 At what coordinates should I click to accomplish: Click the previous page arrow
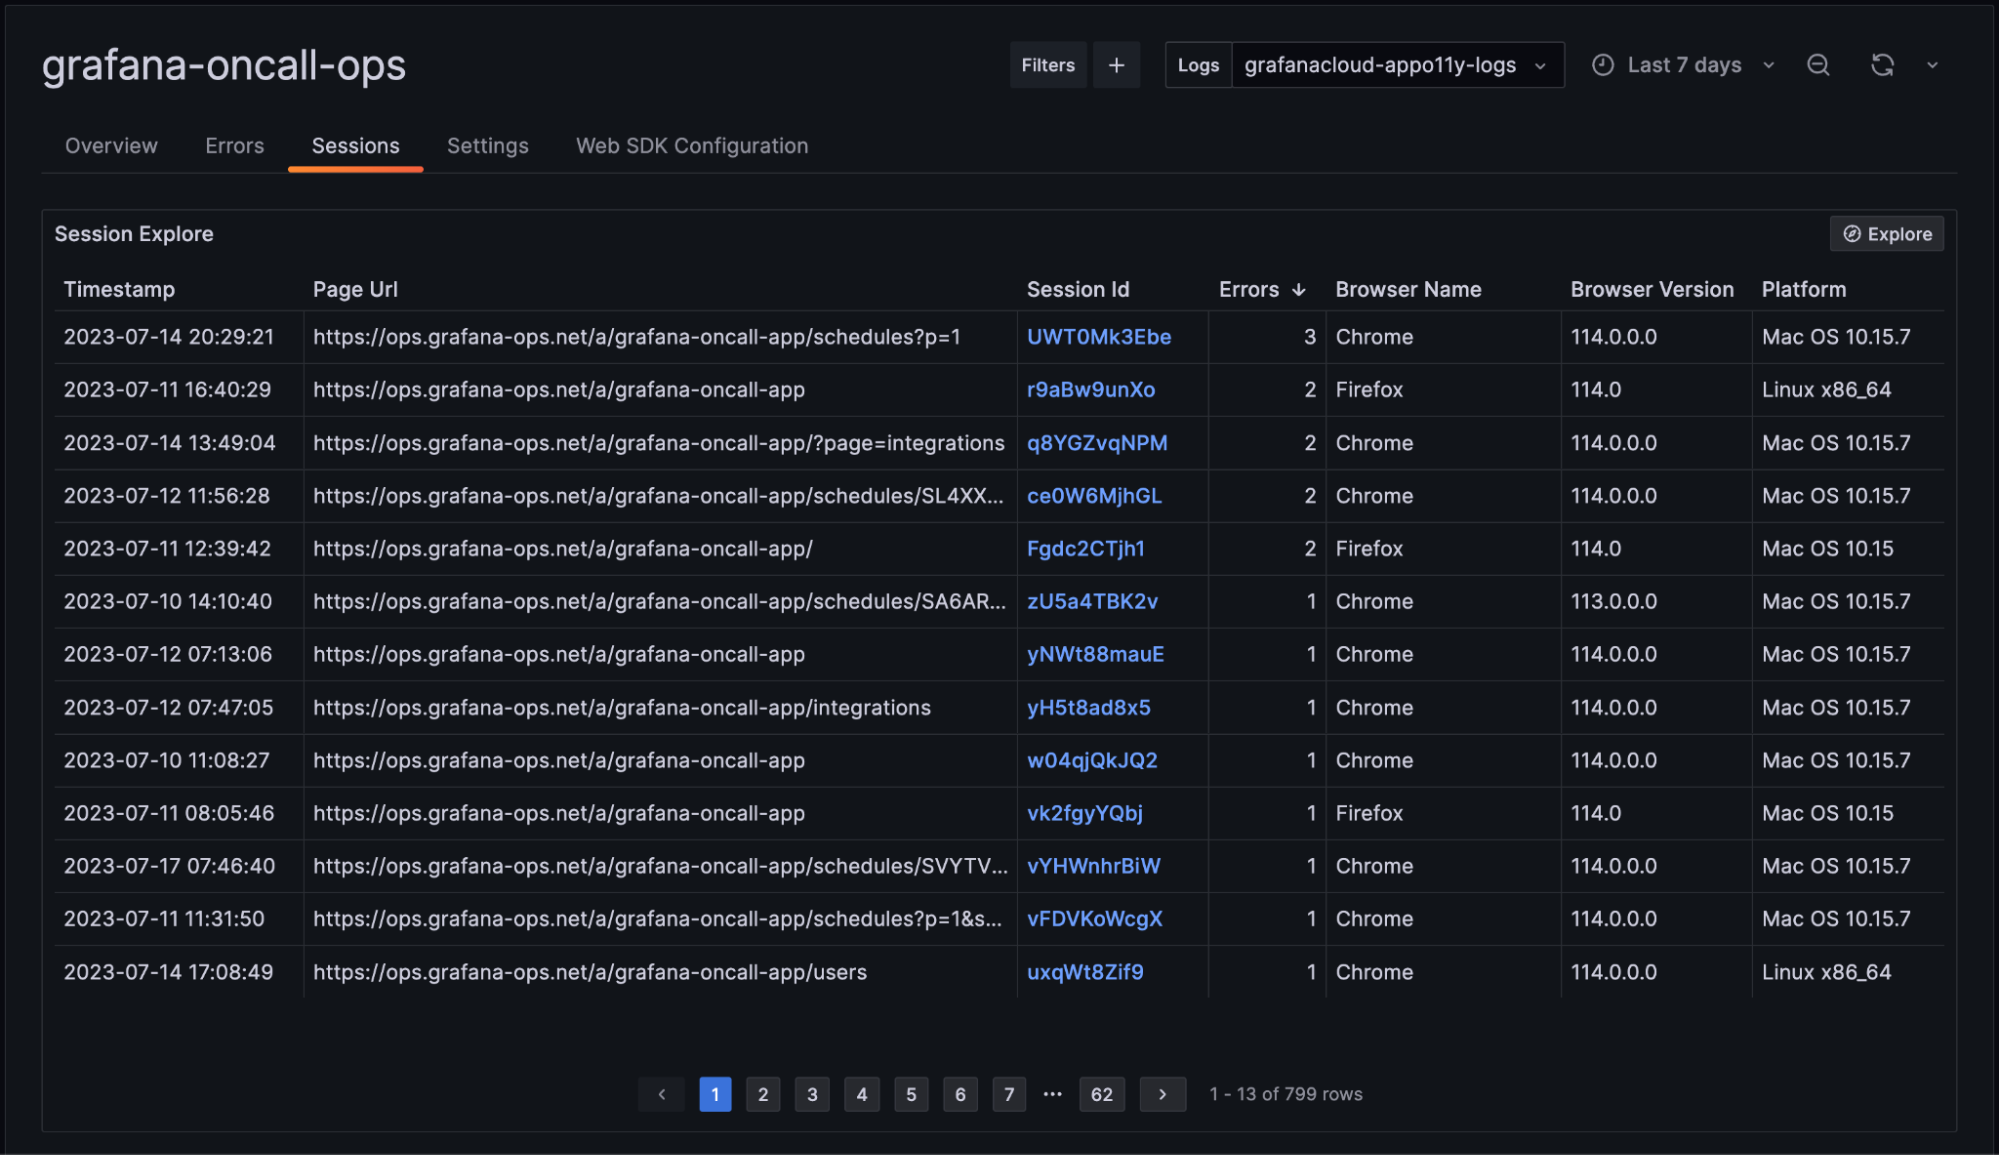[x=661, y=1094]
